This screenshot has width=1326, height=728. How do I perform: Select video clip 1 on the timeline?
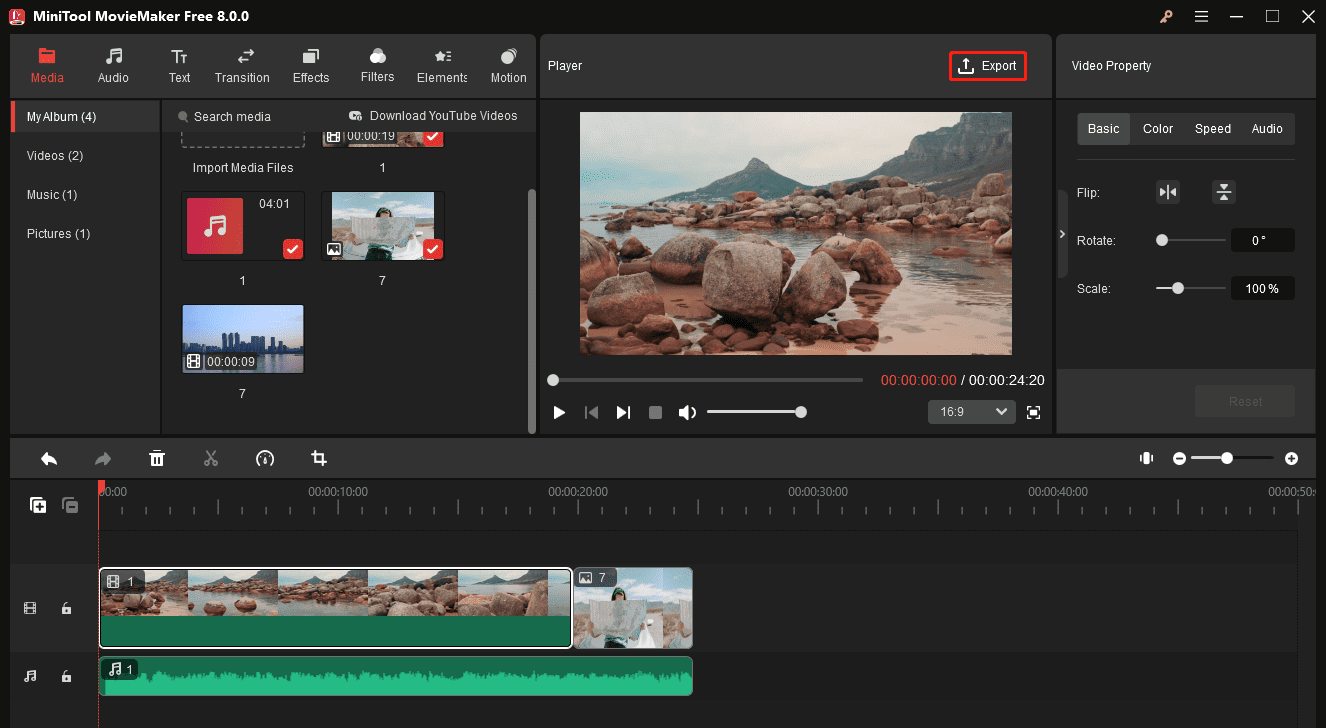coord(336,608)
